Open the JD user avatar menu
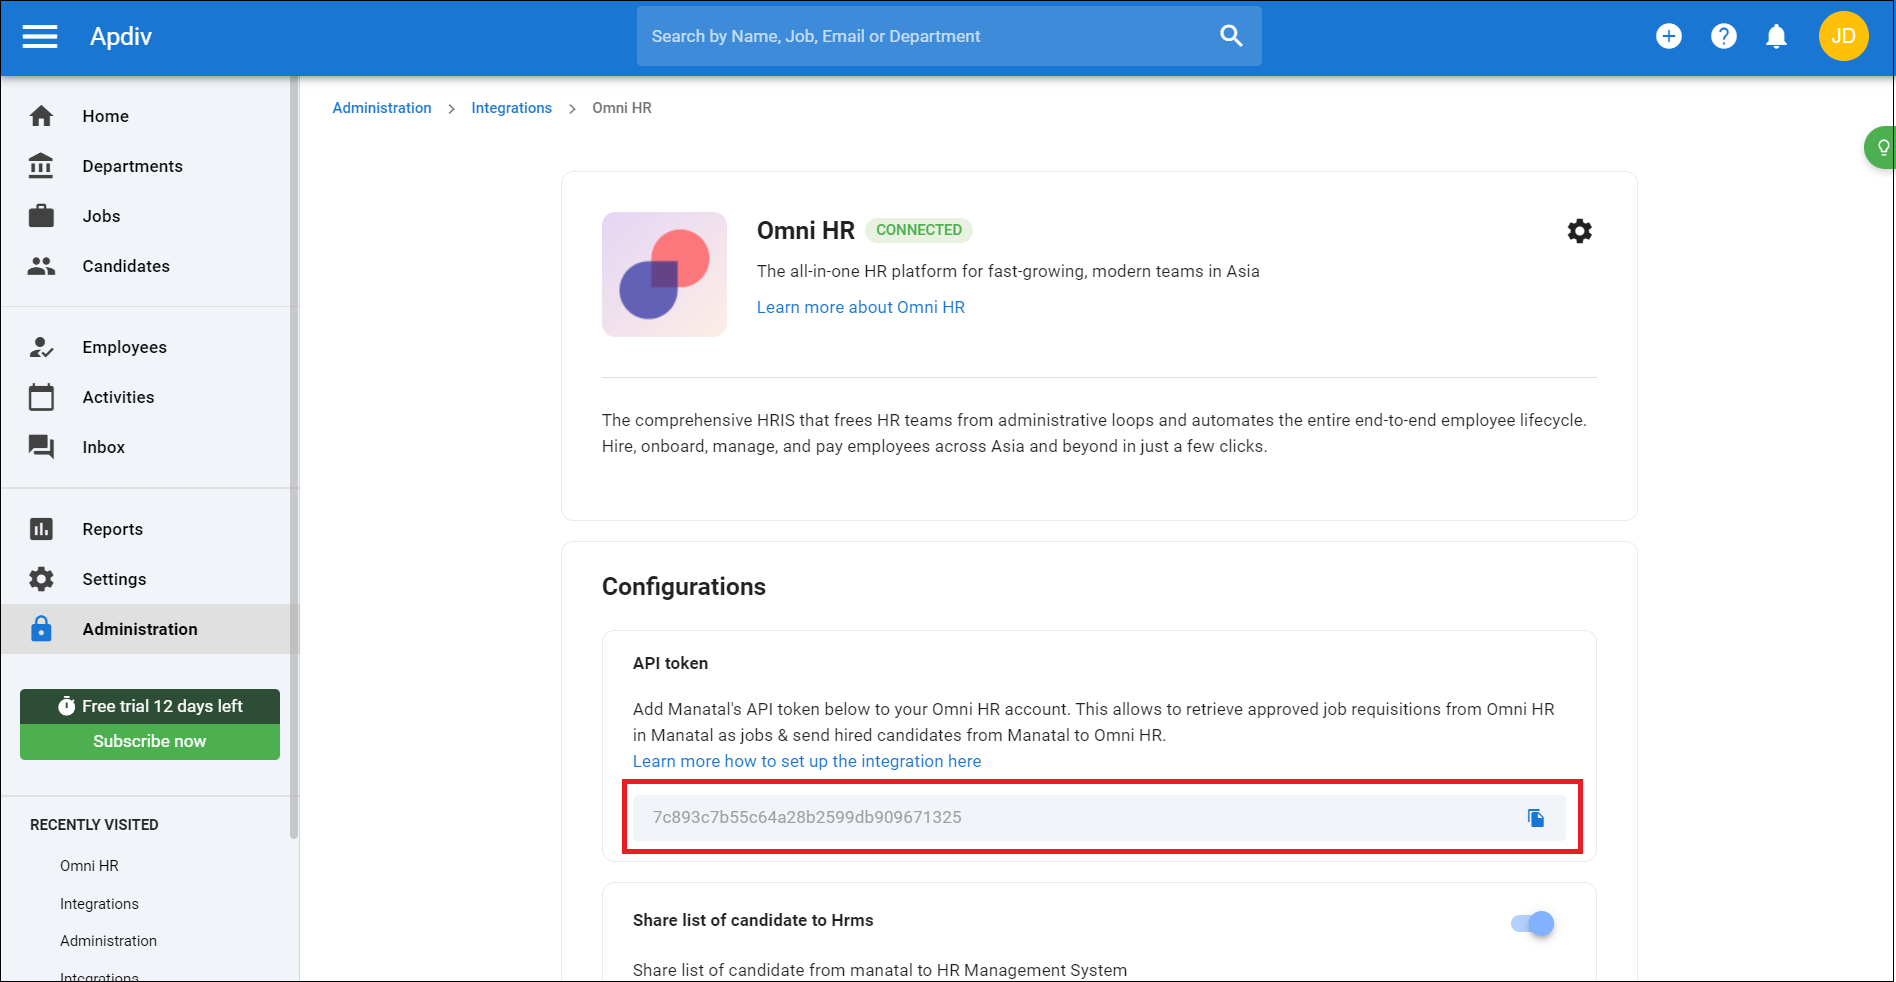1896x982 pixels. (1843, 36)
